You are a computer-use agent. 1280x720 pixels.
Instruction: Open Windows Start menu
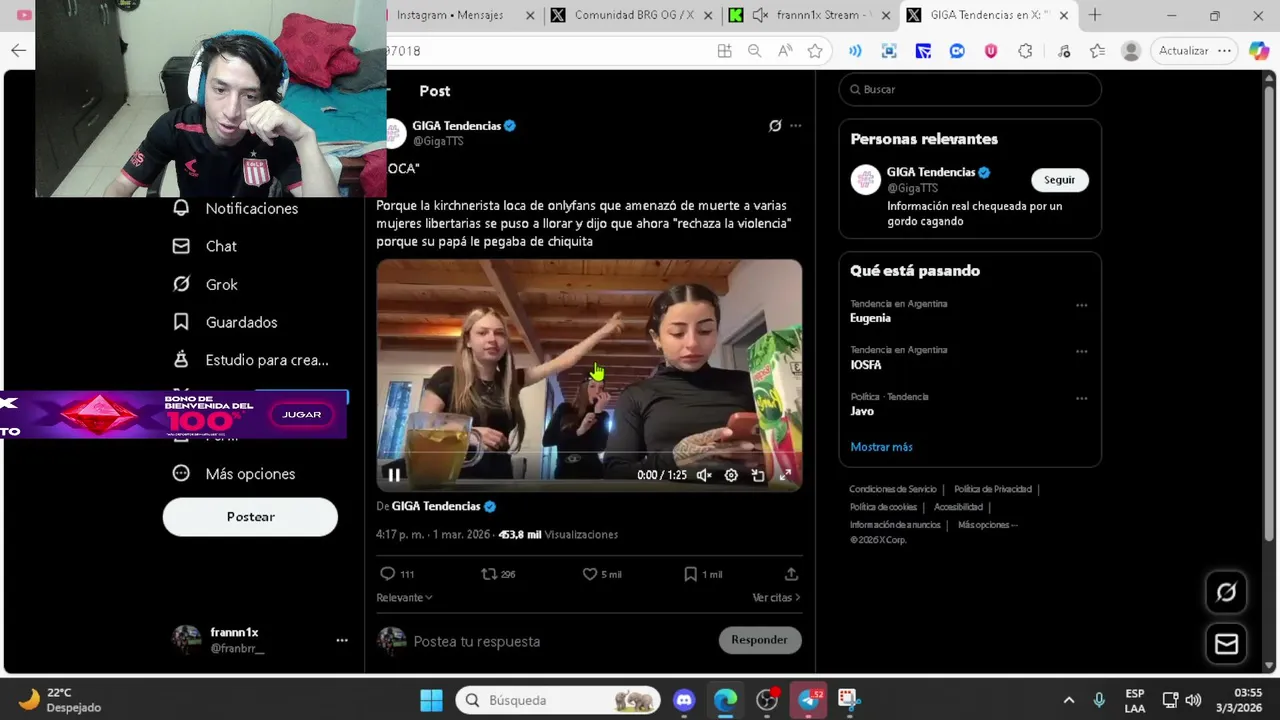pos(431,700)
